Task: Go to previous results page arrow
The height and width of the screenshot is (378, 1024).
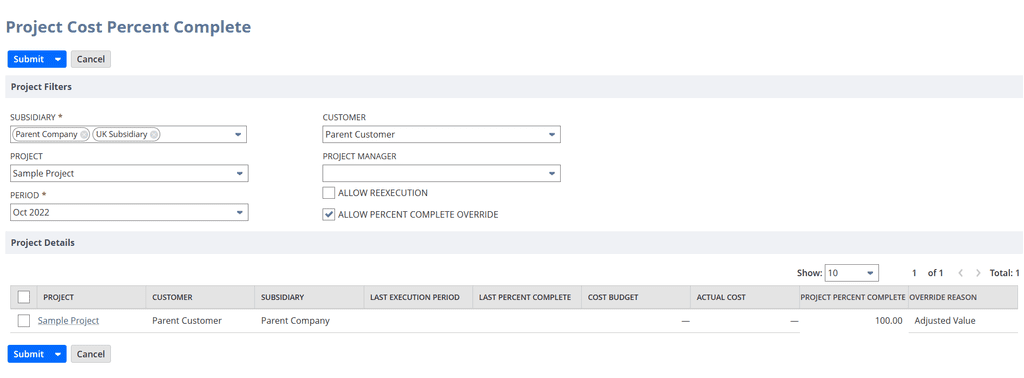Action: tap(961, 273)
